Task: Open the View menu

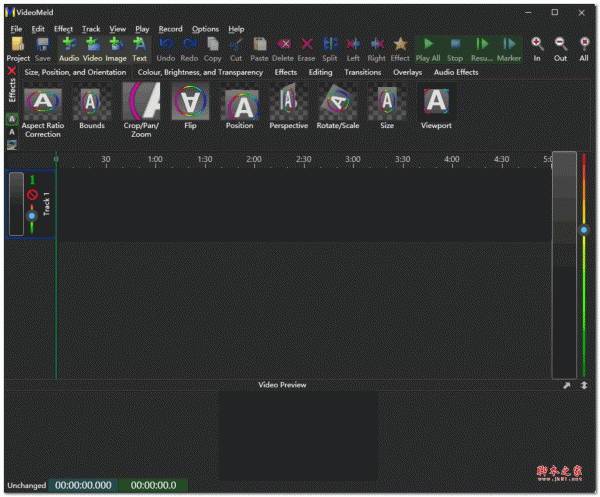Action: click(x=117, y=29)
